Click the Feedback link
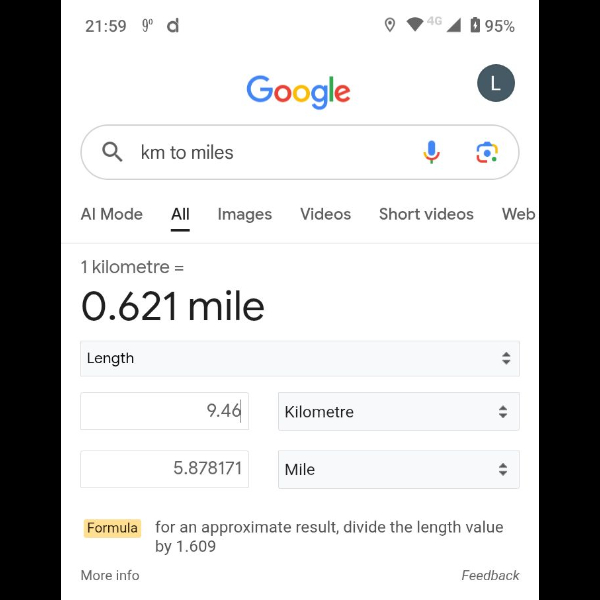The image size is (600, 600). (x=490, y=575)
